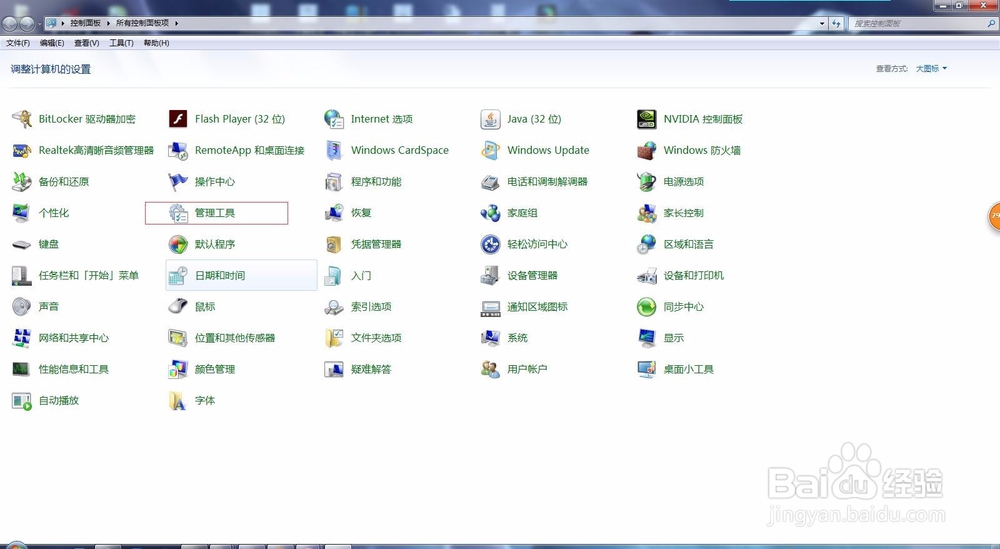Viewport: 1000px width, 549px height.
Task: Open the 程序和功能 icon
Action: (334, 182)
